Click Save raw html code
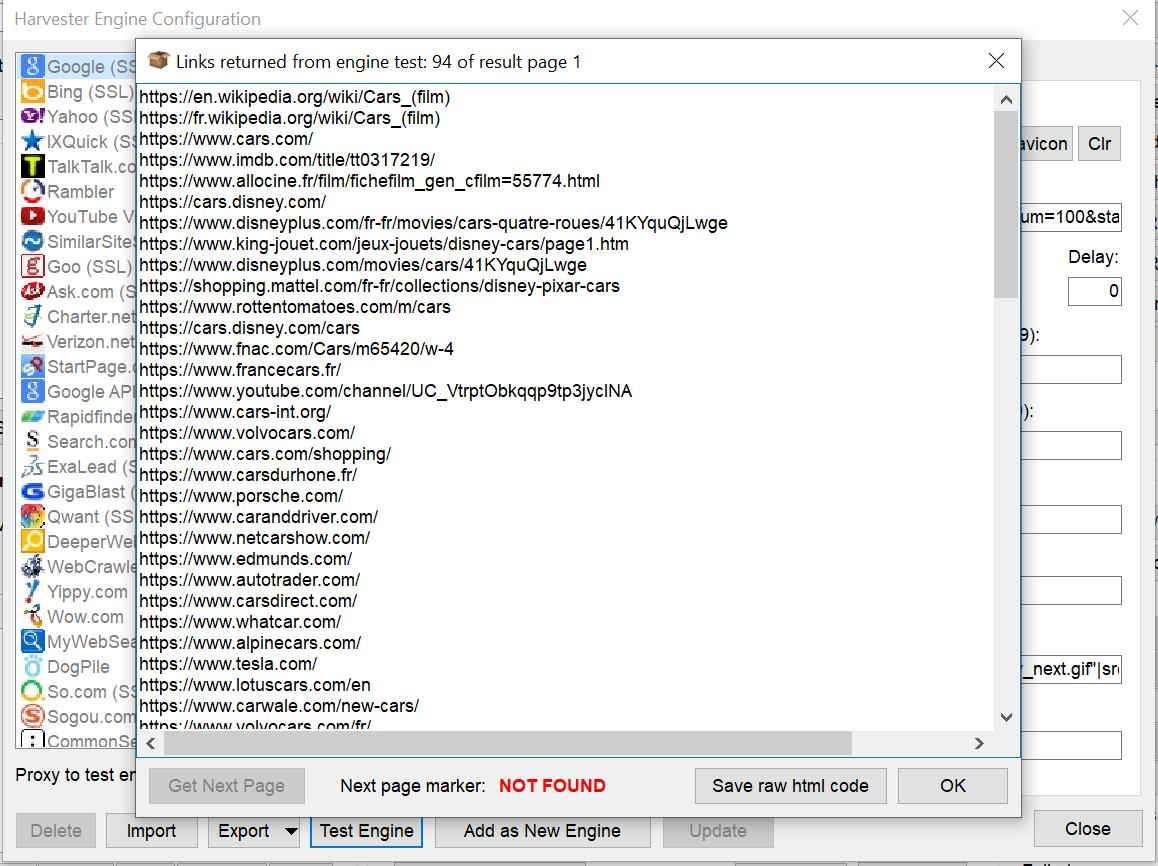 click(x=790, y=786)
